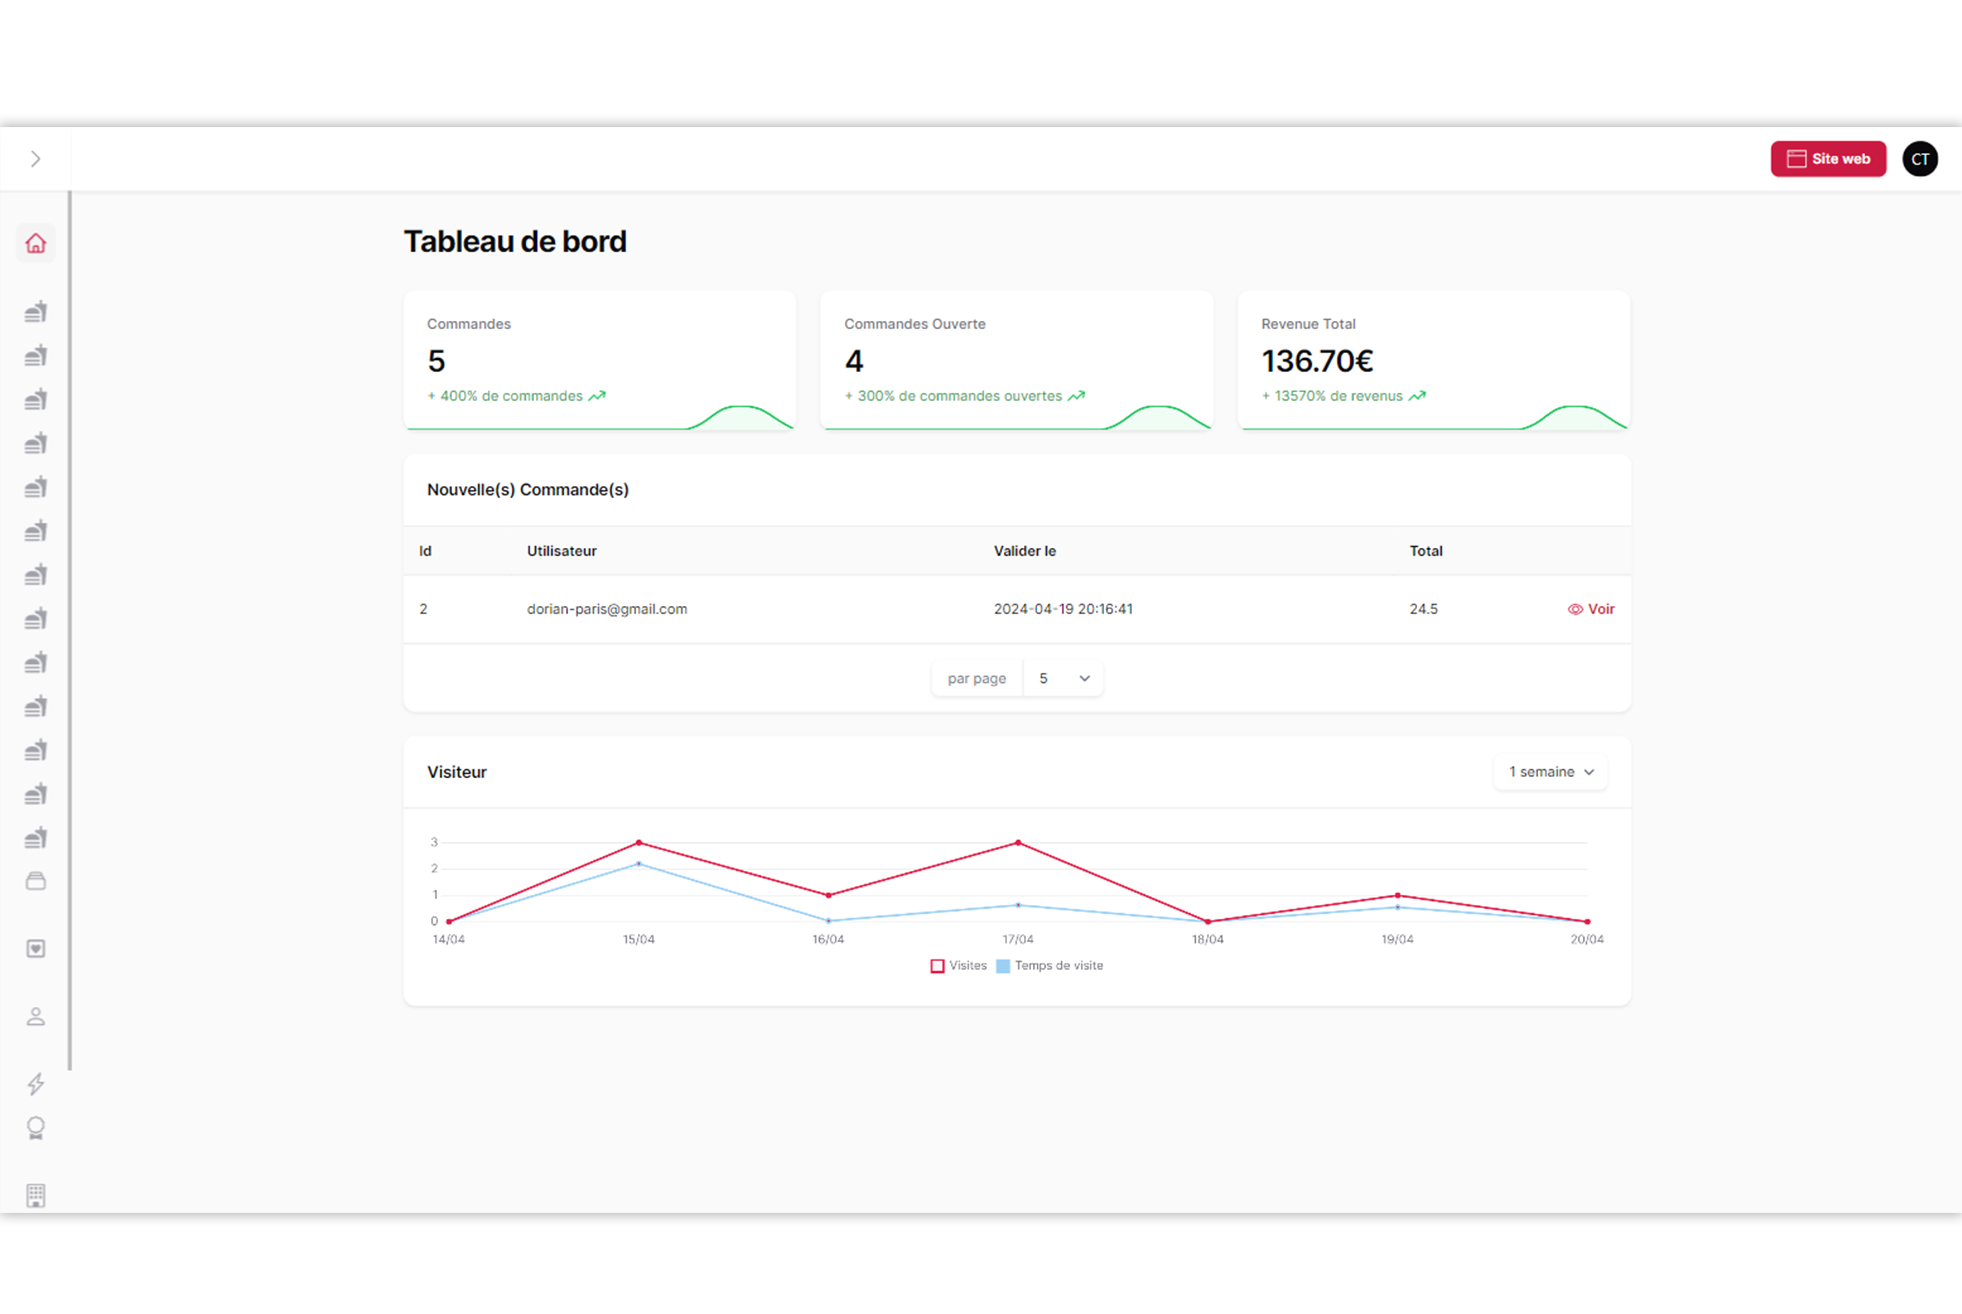Toggle Temps de visite legend label
The width and height of the screenshot is (1962, 1314).
pyautogui.click(x=1058, y=966)
